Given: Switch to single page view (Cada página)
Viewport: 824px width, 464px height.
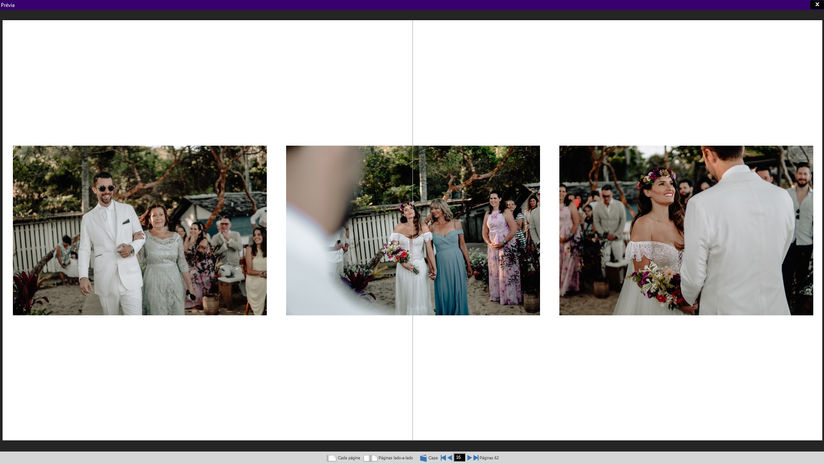Looking at the screenshot, I should coord(344,458).
